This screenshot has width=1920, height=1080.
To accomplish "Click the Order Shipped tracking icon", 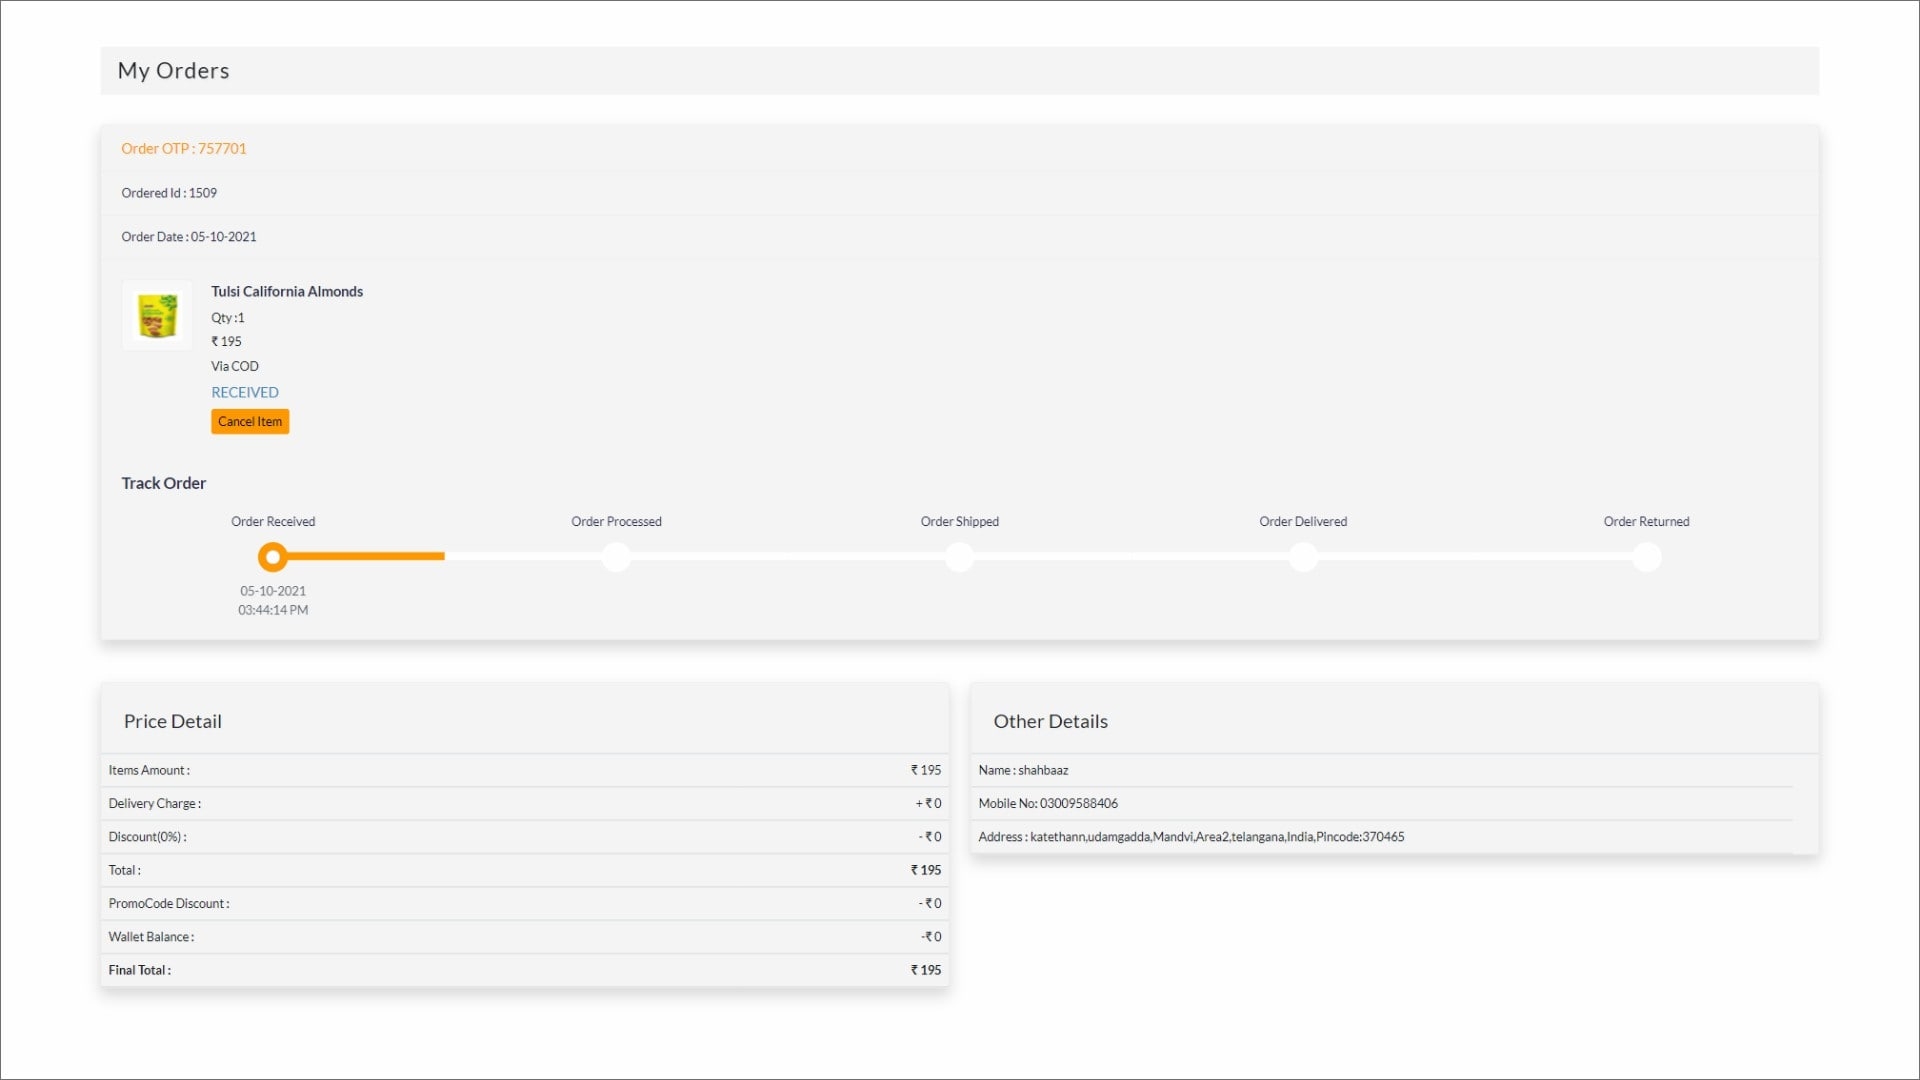I will tap(960, 556).
